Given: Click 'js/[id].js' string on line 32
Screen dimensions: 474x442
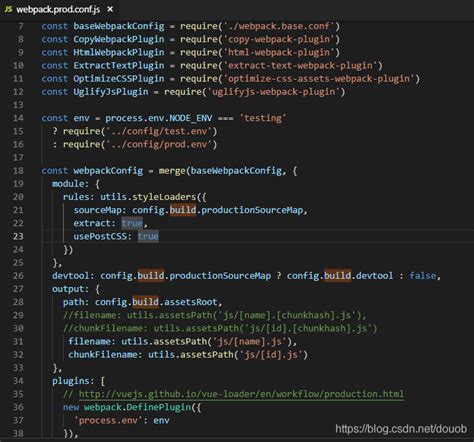Looking at the screenshot, I should (x=271, y=354).
